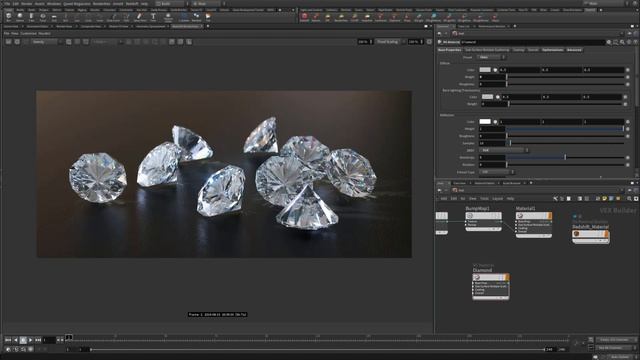Open the Render menu in the main menu bar

[27, 3]
